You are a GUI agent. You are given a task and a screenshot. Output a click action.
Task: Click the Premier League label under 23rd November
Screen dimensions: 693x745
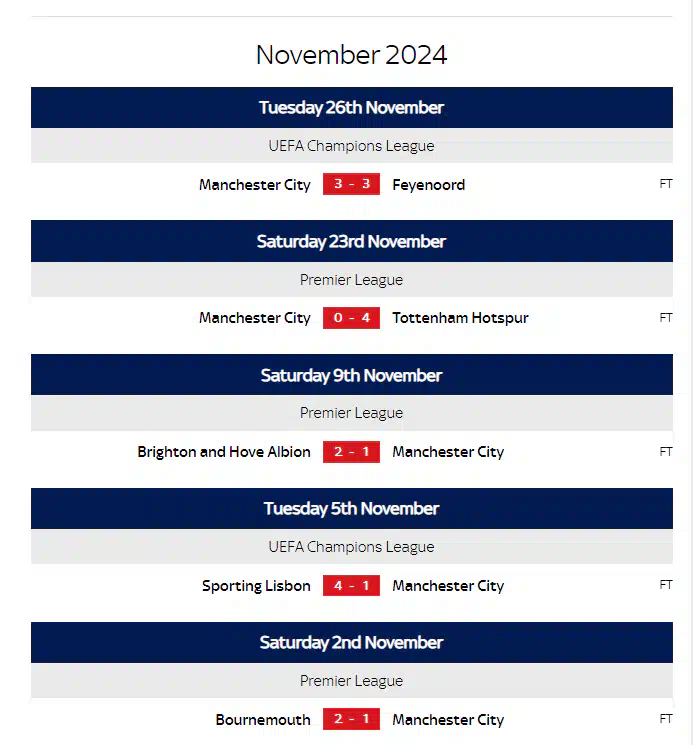click(x=351, y=280)
